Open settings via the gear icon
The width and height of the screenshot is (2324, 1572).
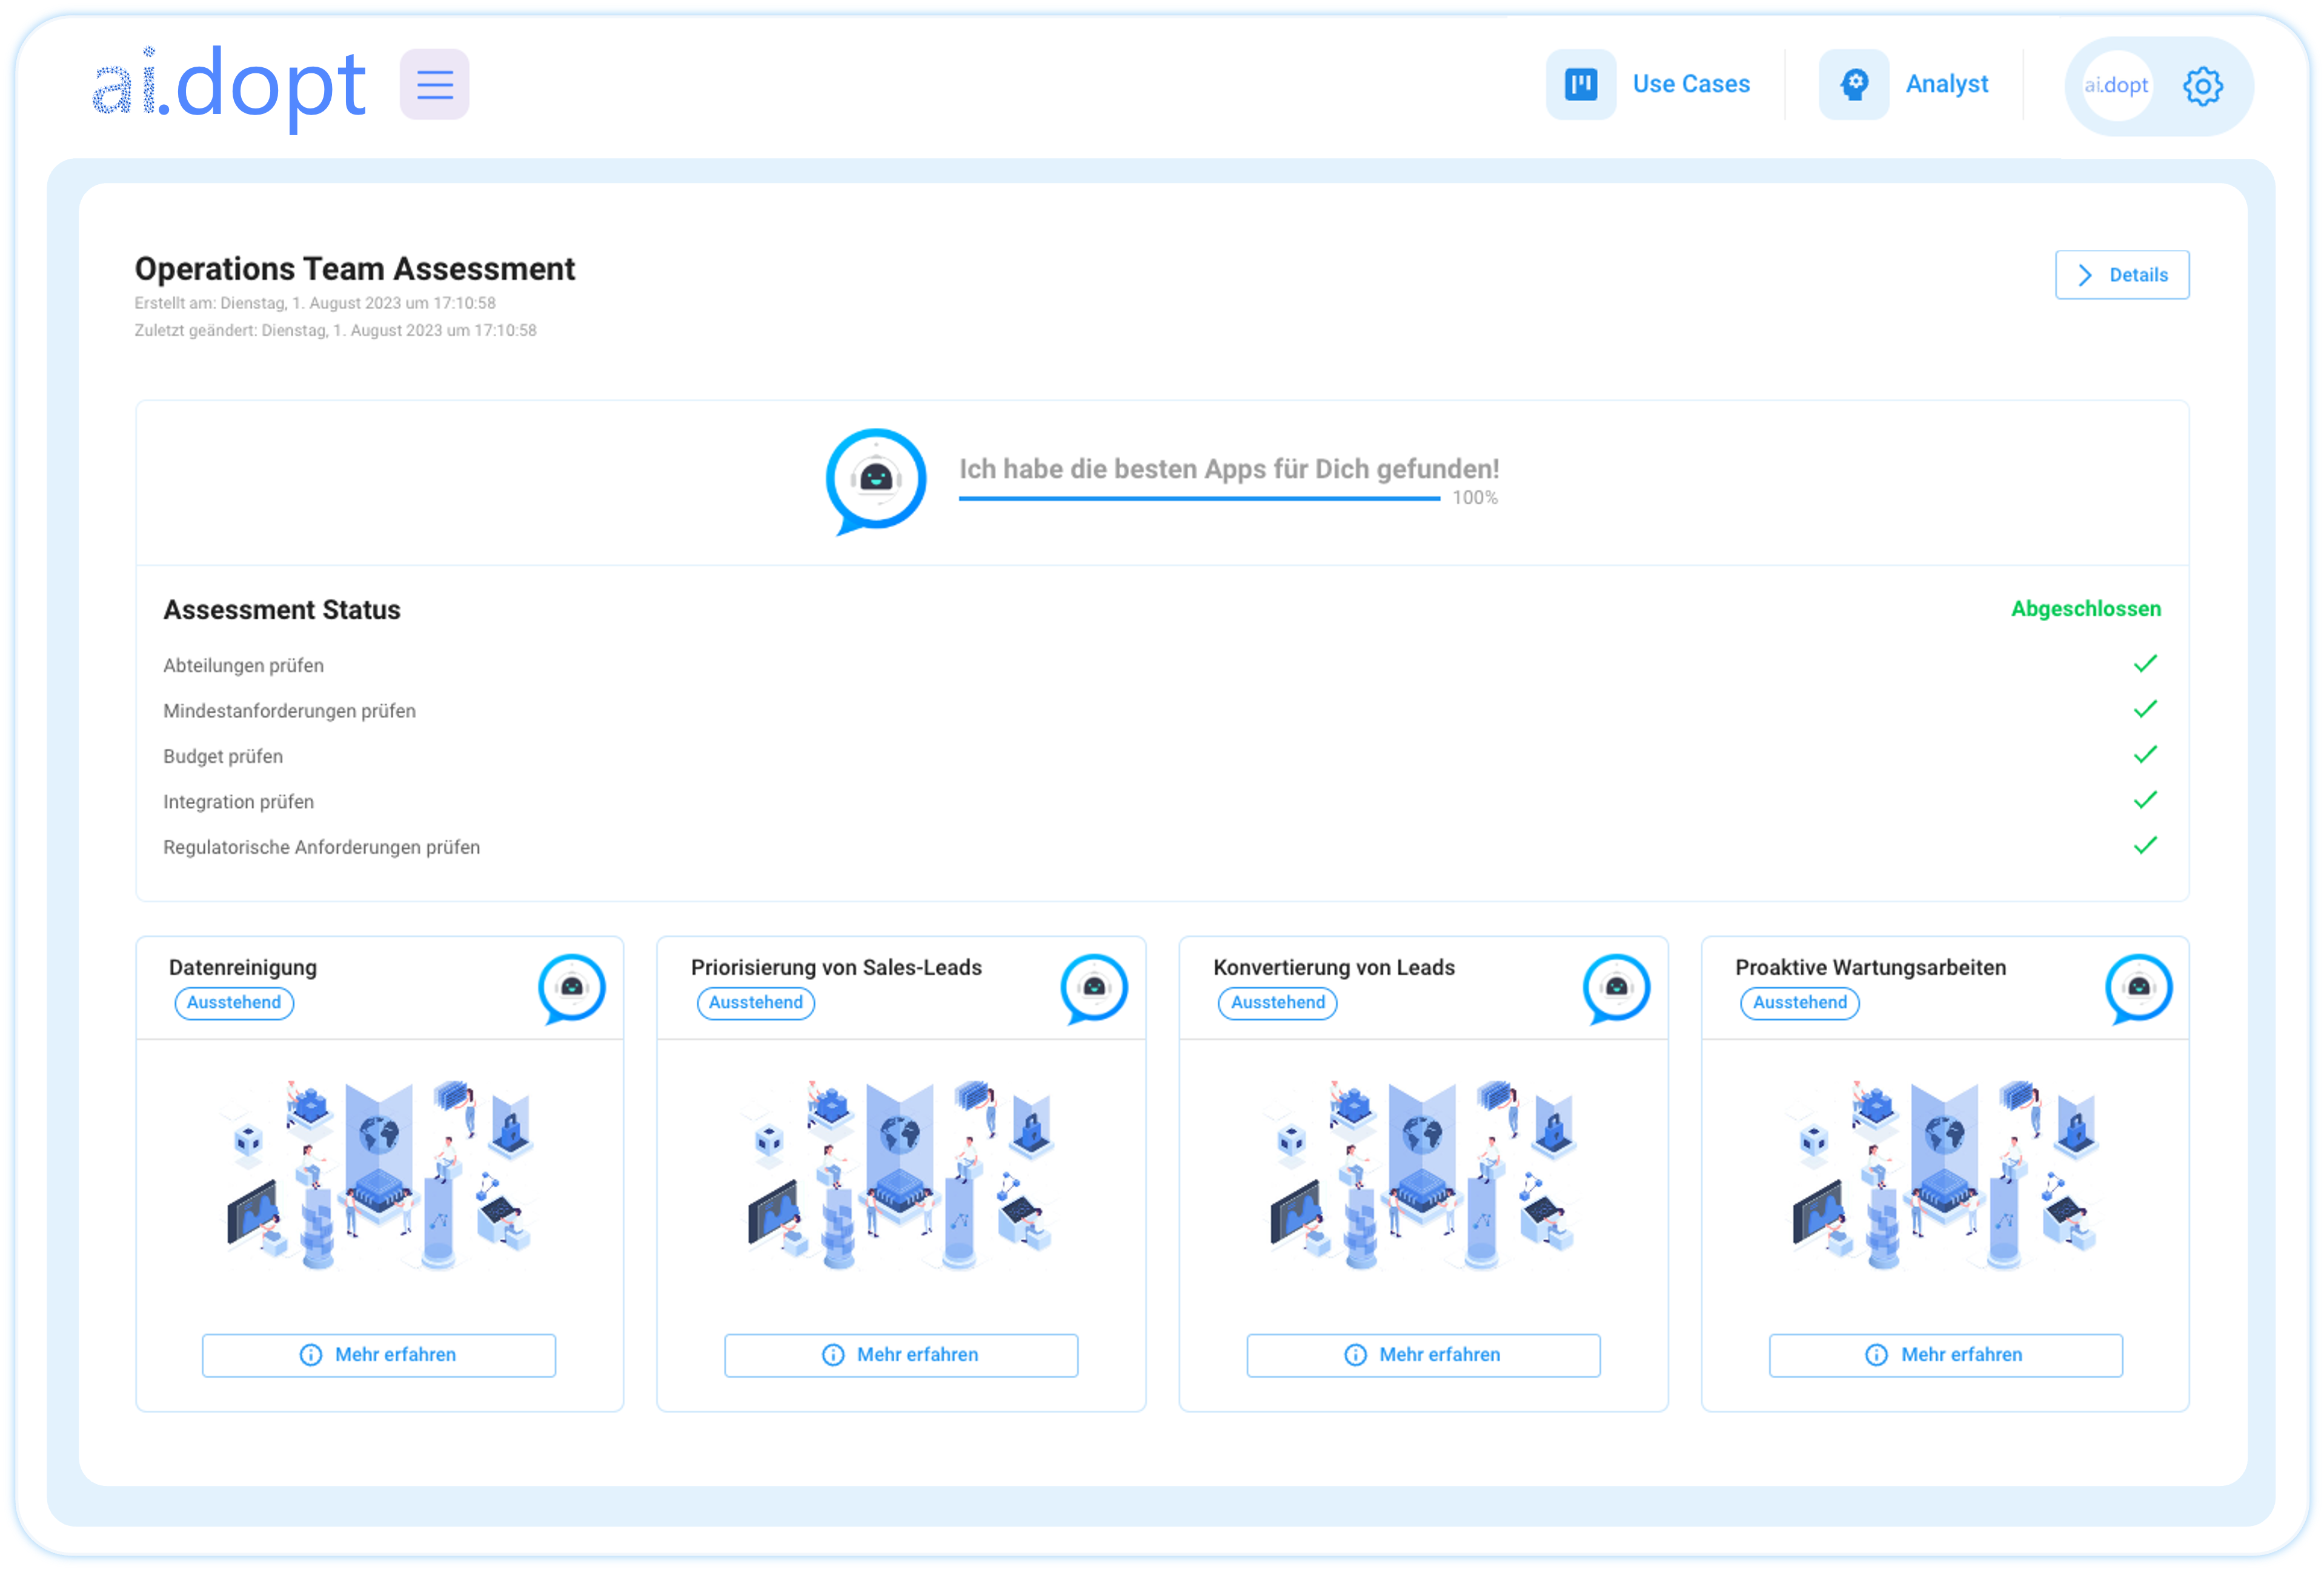click(2202, 87)
